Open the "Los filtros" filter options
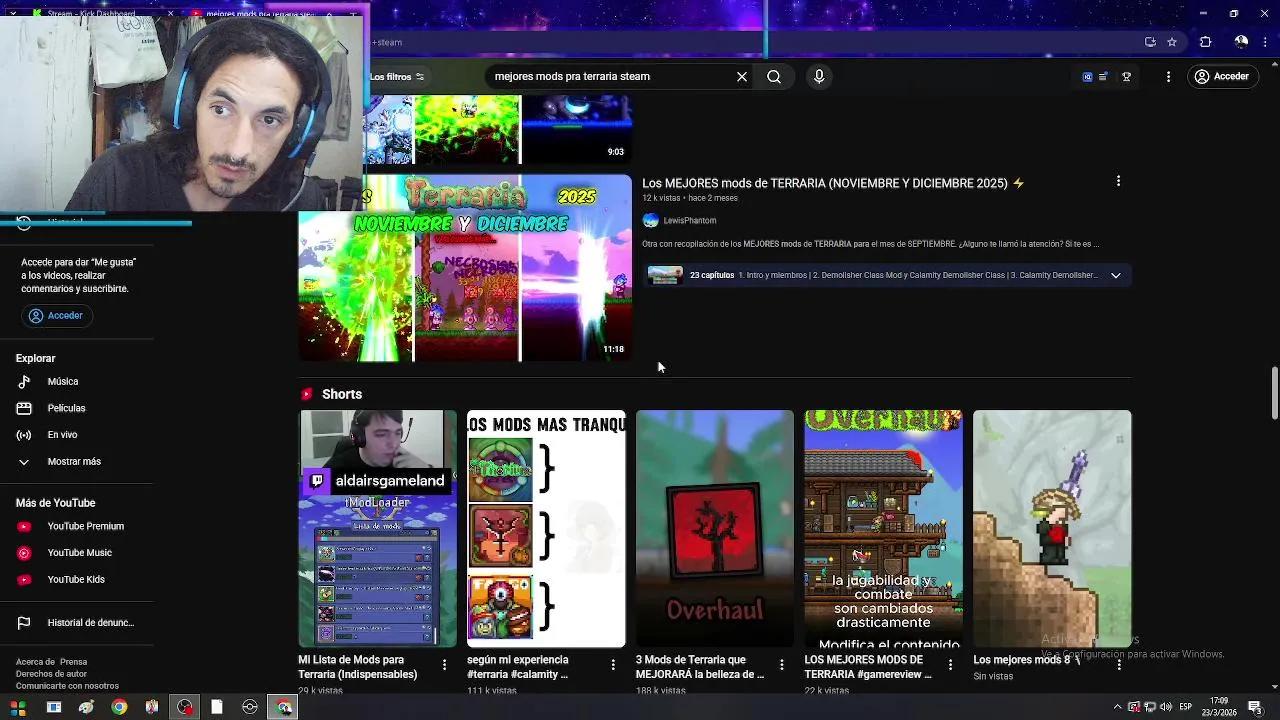 [x=397, y=76]
